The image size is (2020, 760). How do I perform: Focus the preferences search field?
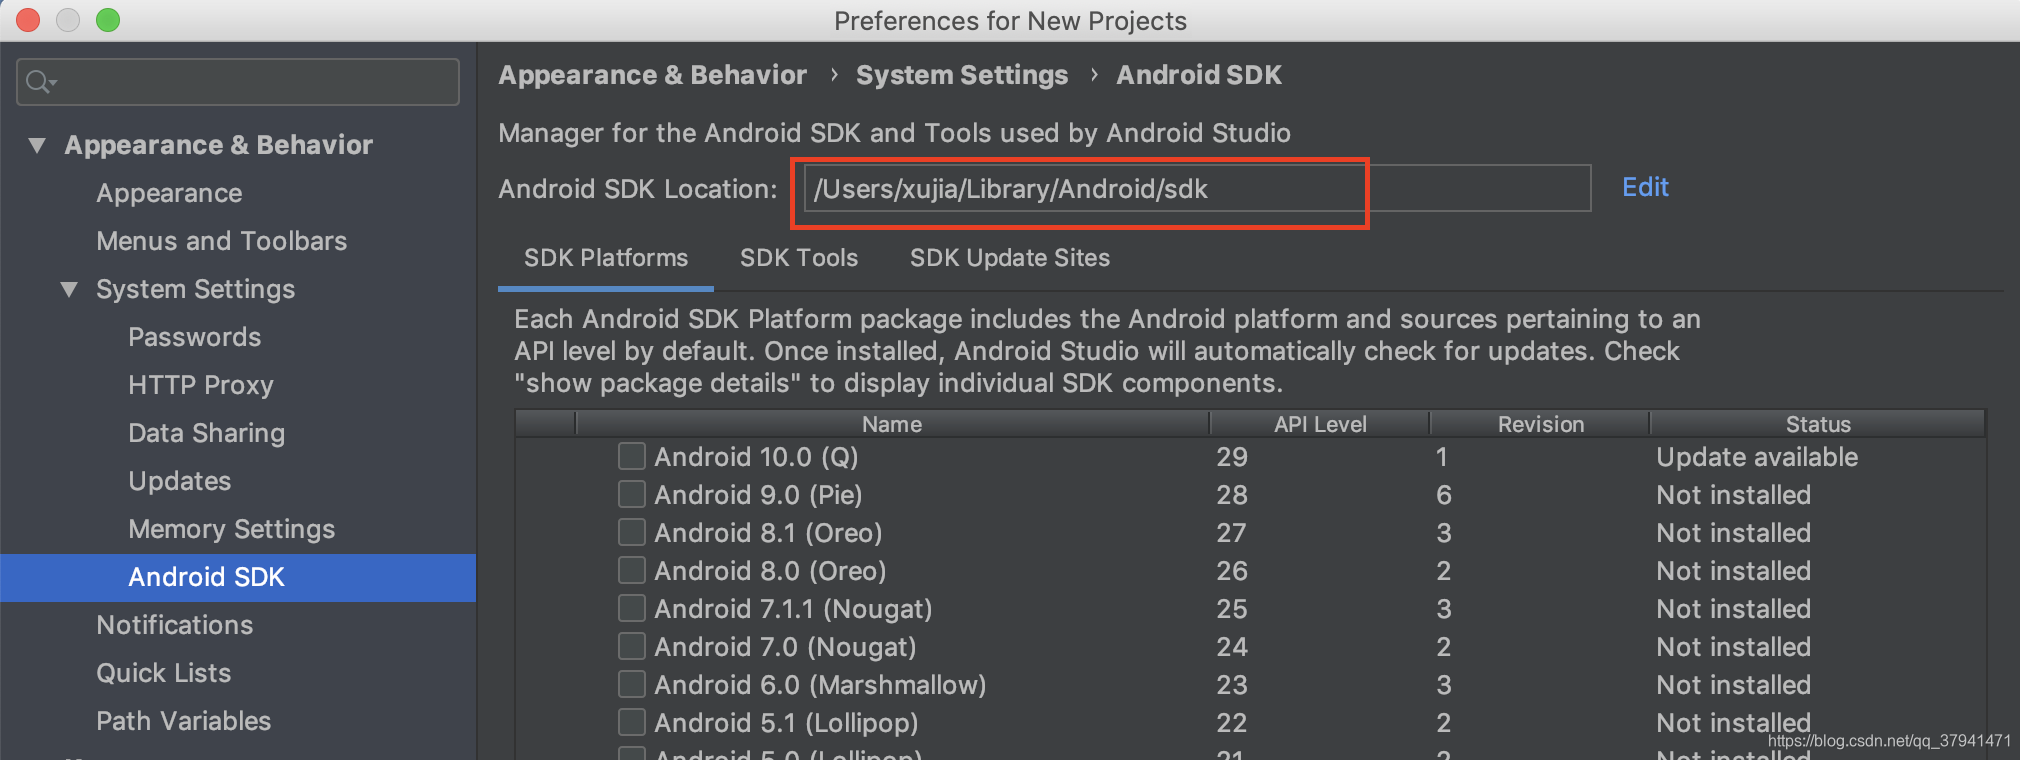pyautogui.click(x=238, y=82)
